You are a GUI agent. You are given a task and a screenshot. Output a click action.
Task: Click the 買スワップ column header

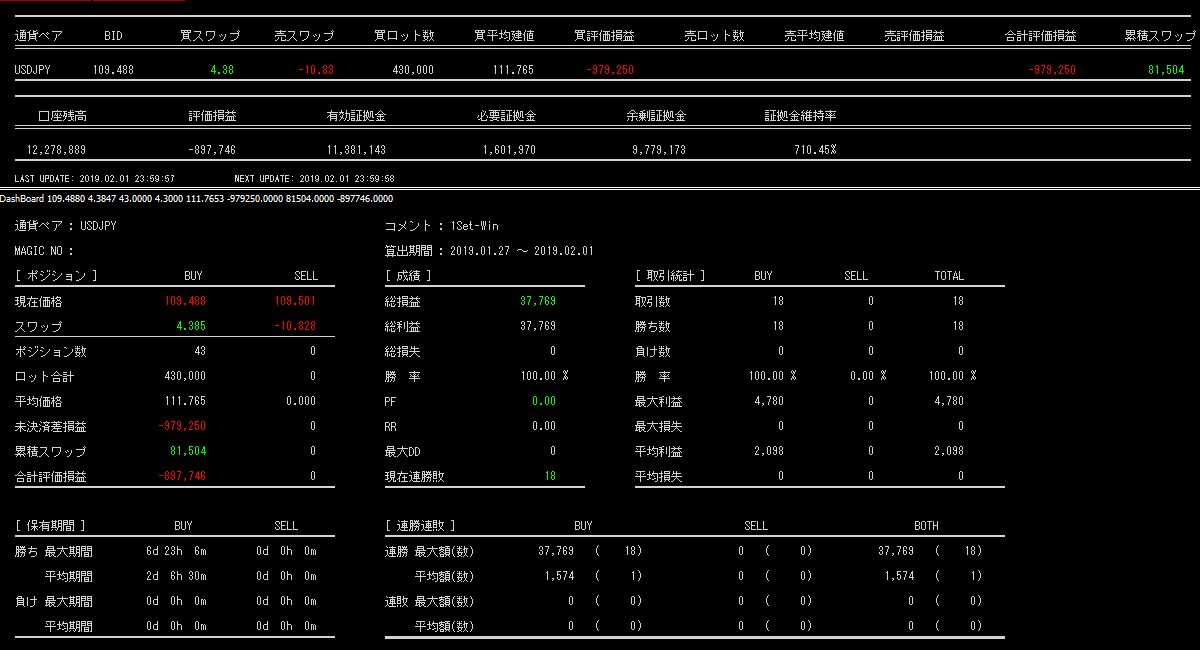click(209, 36)
